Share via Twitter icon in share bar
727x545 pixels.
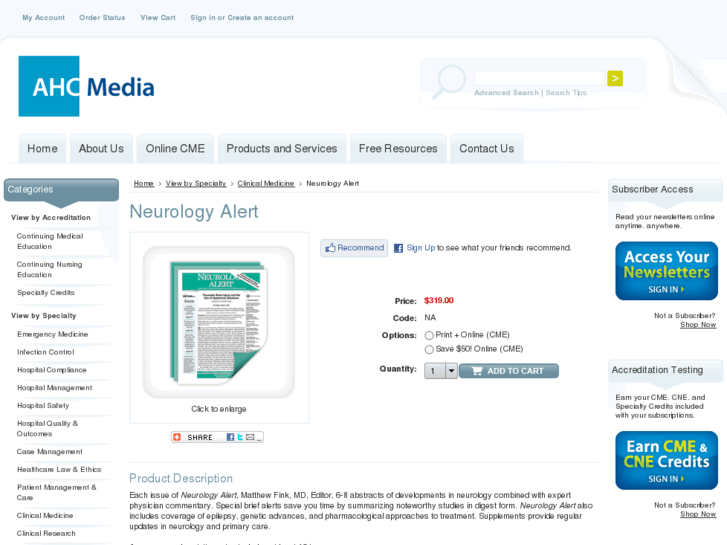pos(240,437)
